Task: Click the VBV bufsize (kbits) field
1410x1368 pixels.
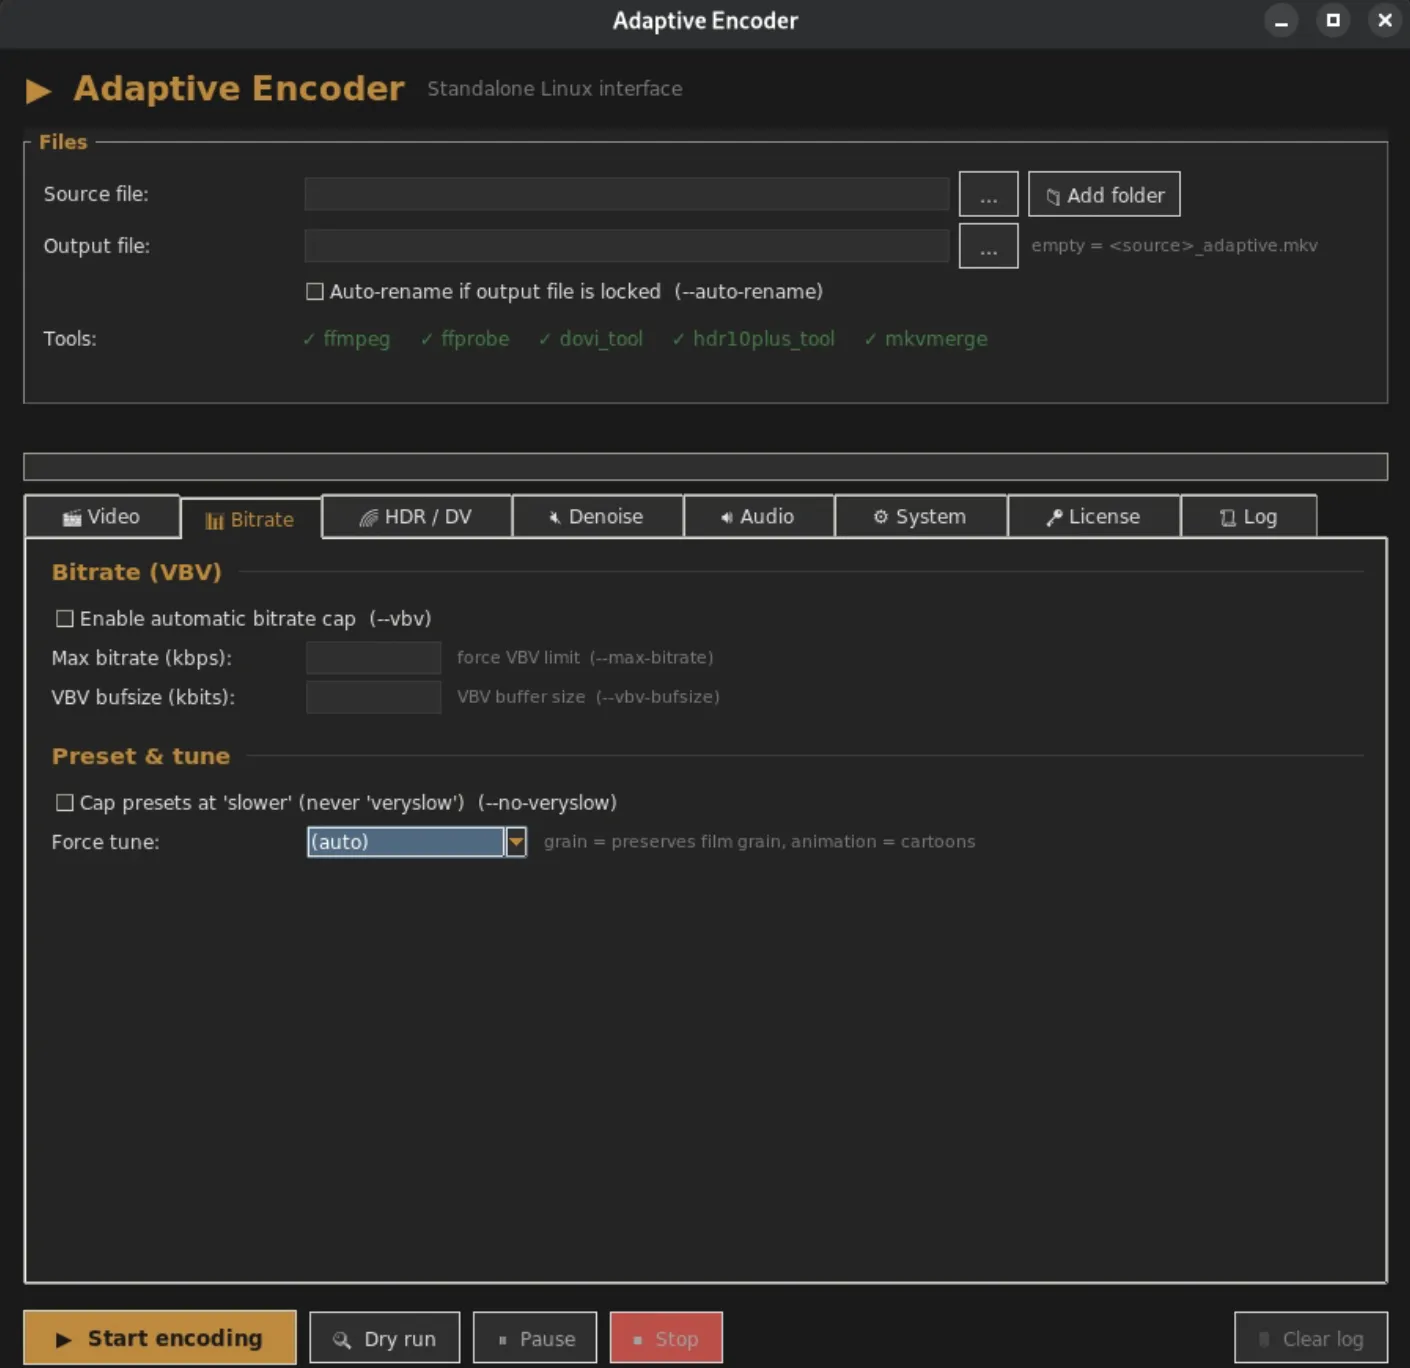Action: point(373,697)
